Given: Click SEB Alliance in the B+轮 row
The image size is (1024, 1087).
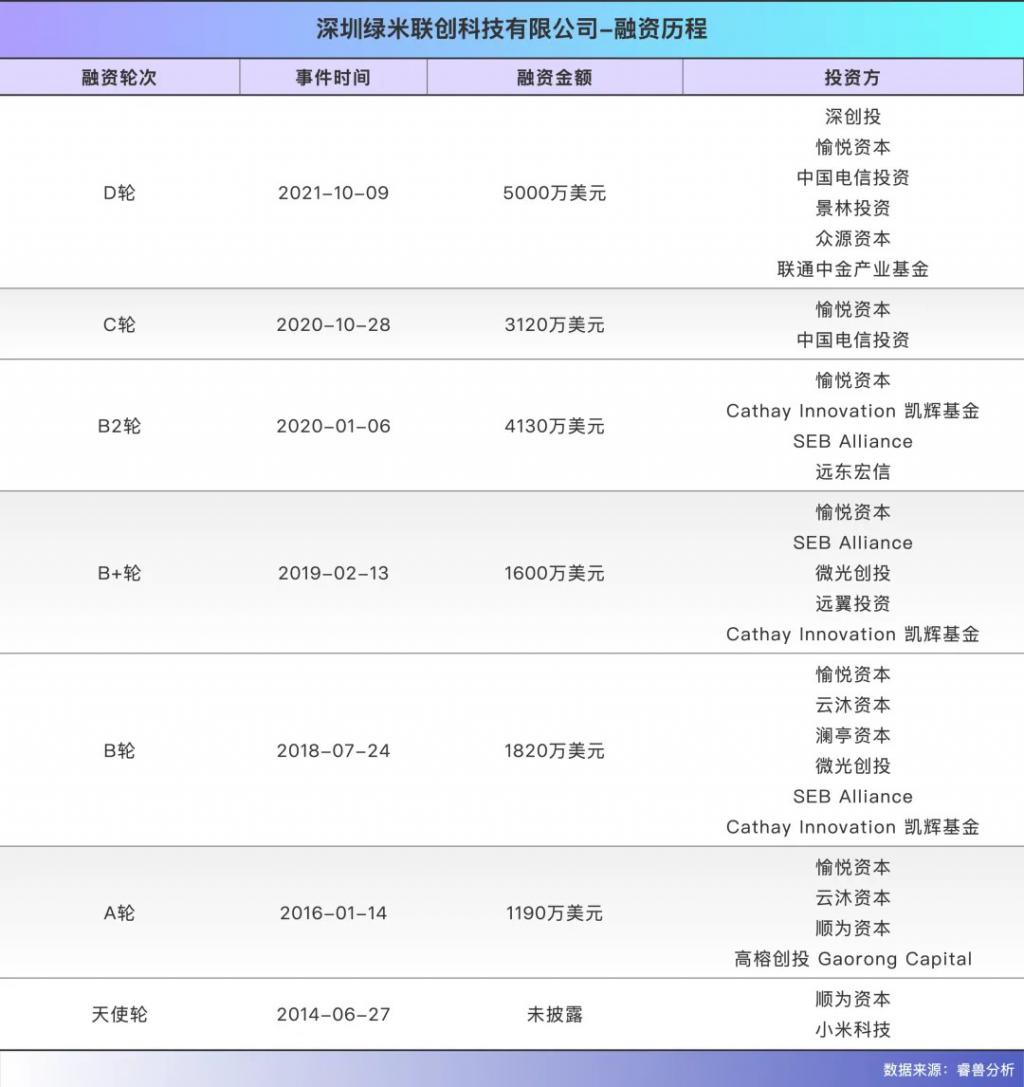Looking at the screenshot, I should pos(852,543).
